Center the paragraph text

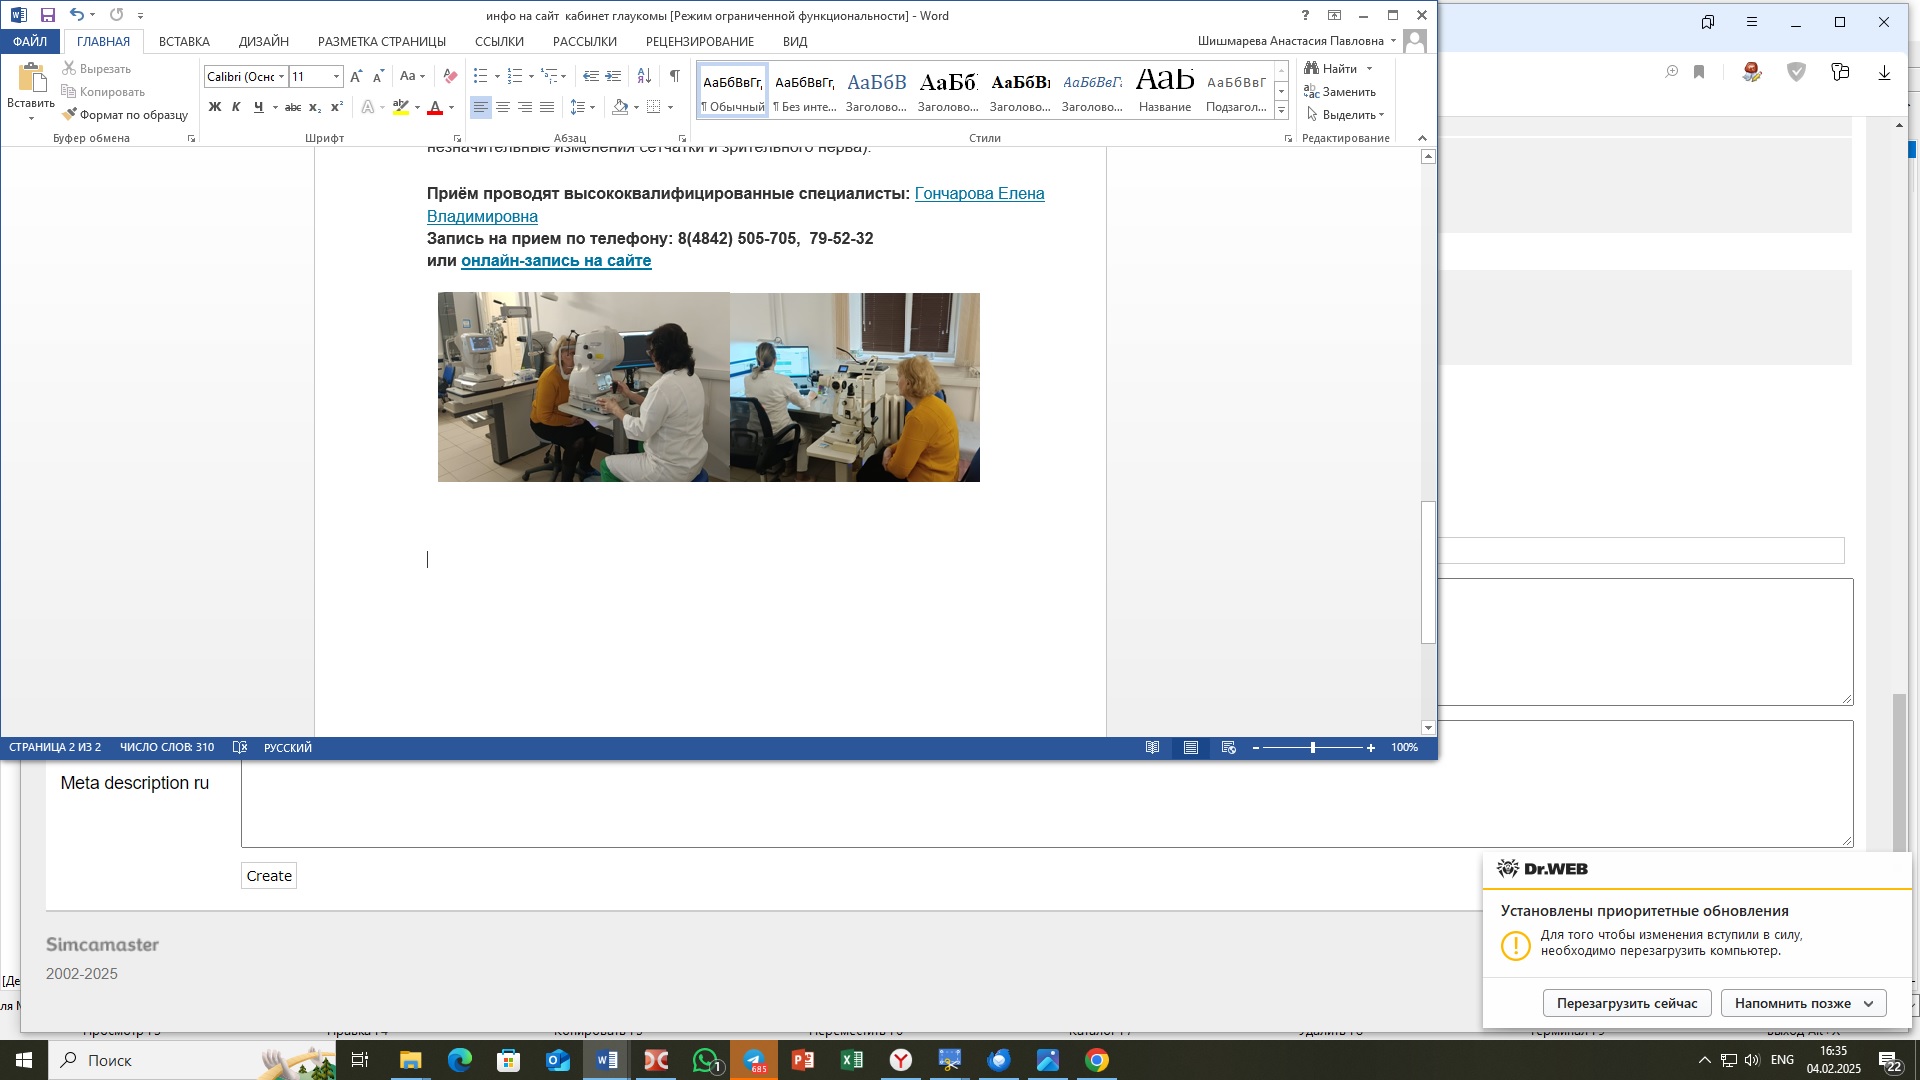(x=503, y=107)
